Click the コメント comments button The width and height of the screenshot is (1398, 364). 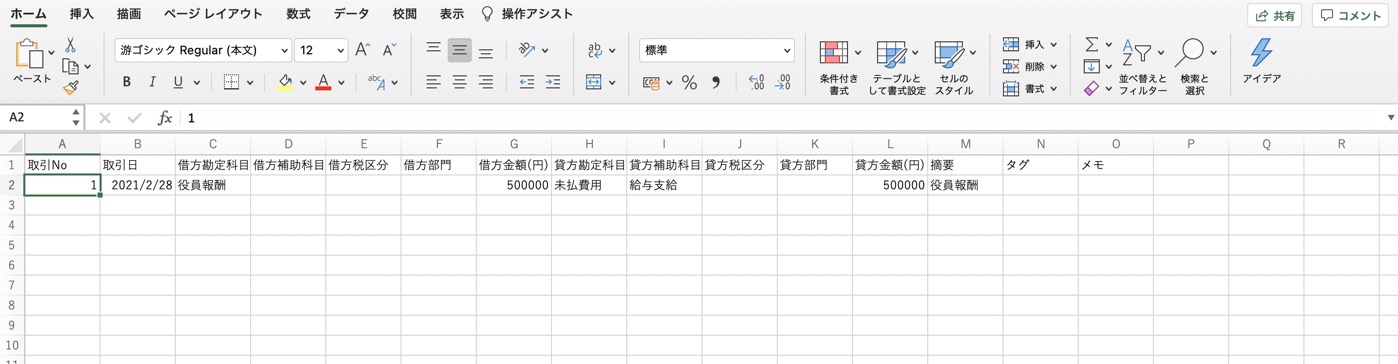pyautogui.click(x=1351, y=15)
